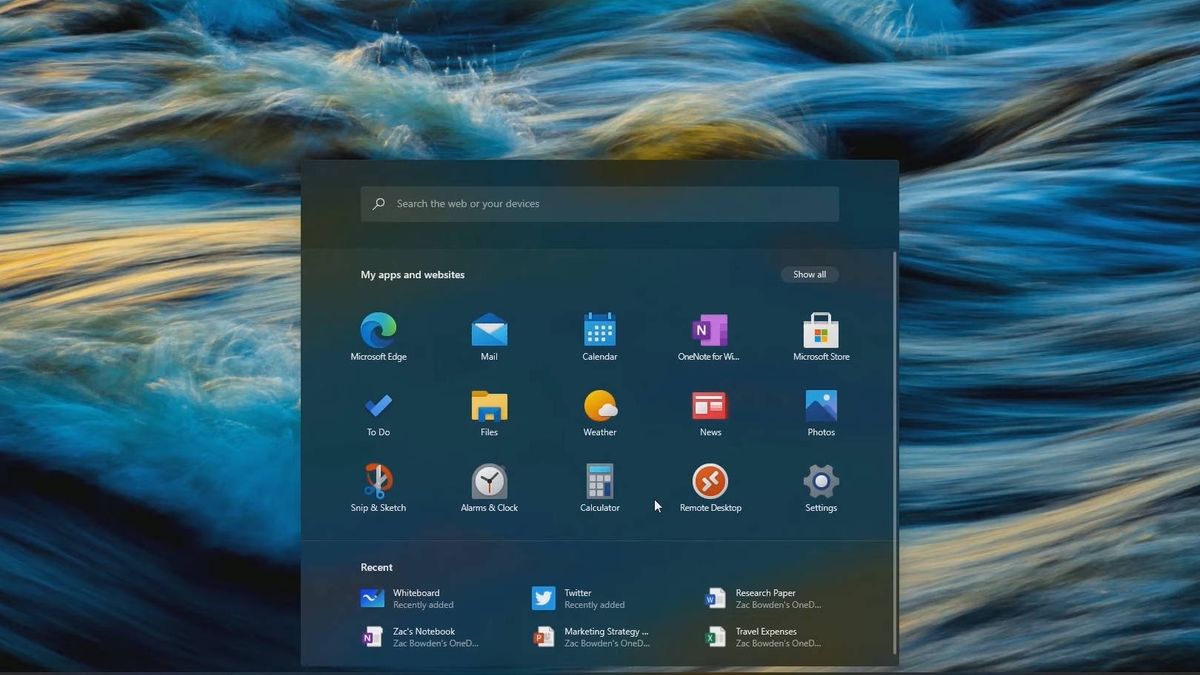Open the Calculator app
Image resolution: width=1200 pixels, height=675 pixels.
(x=600, y=488)
